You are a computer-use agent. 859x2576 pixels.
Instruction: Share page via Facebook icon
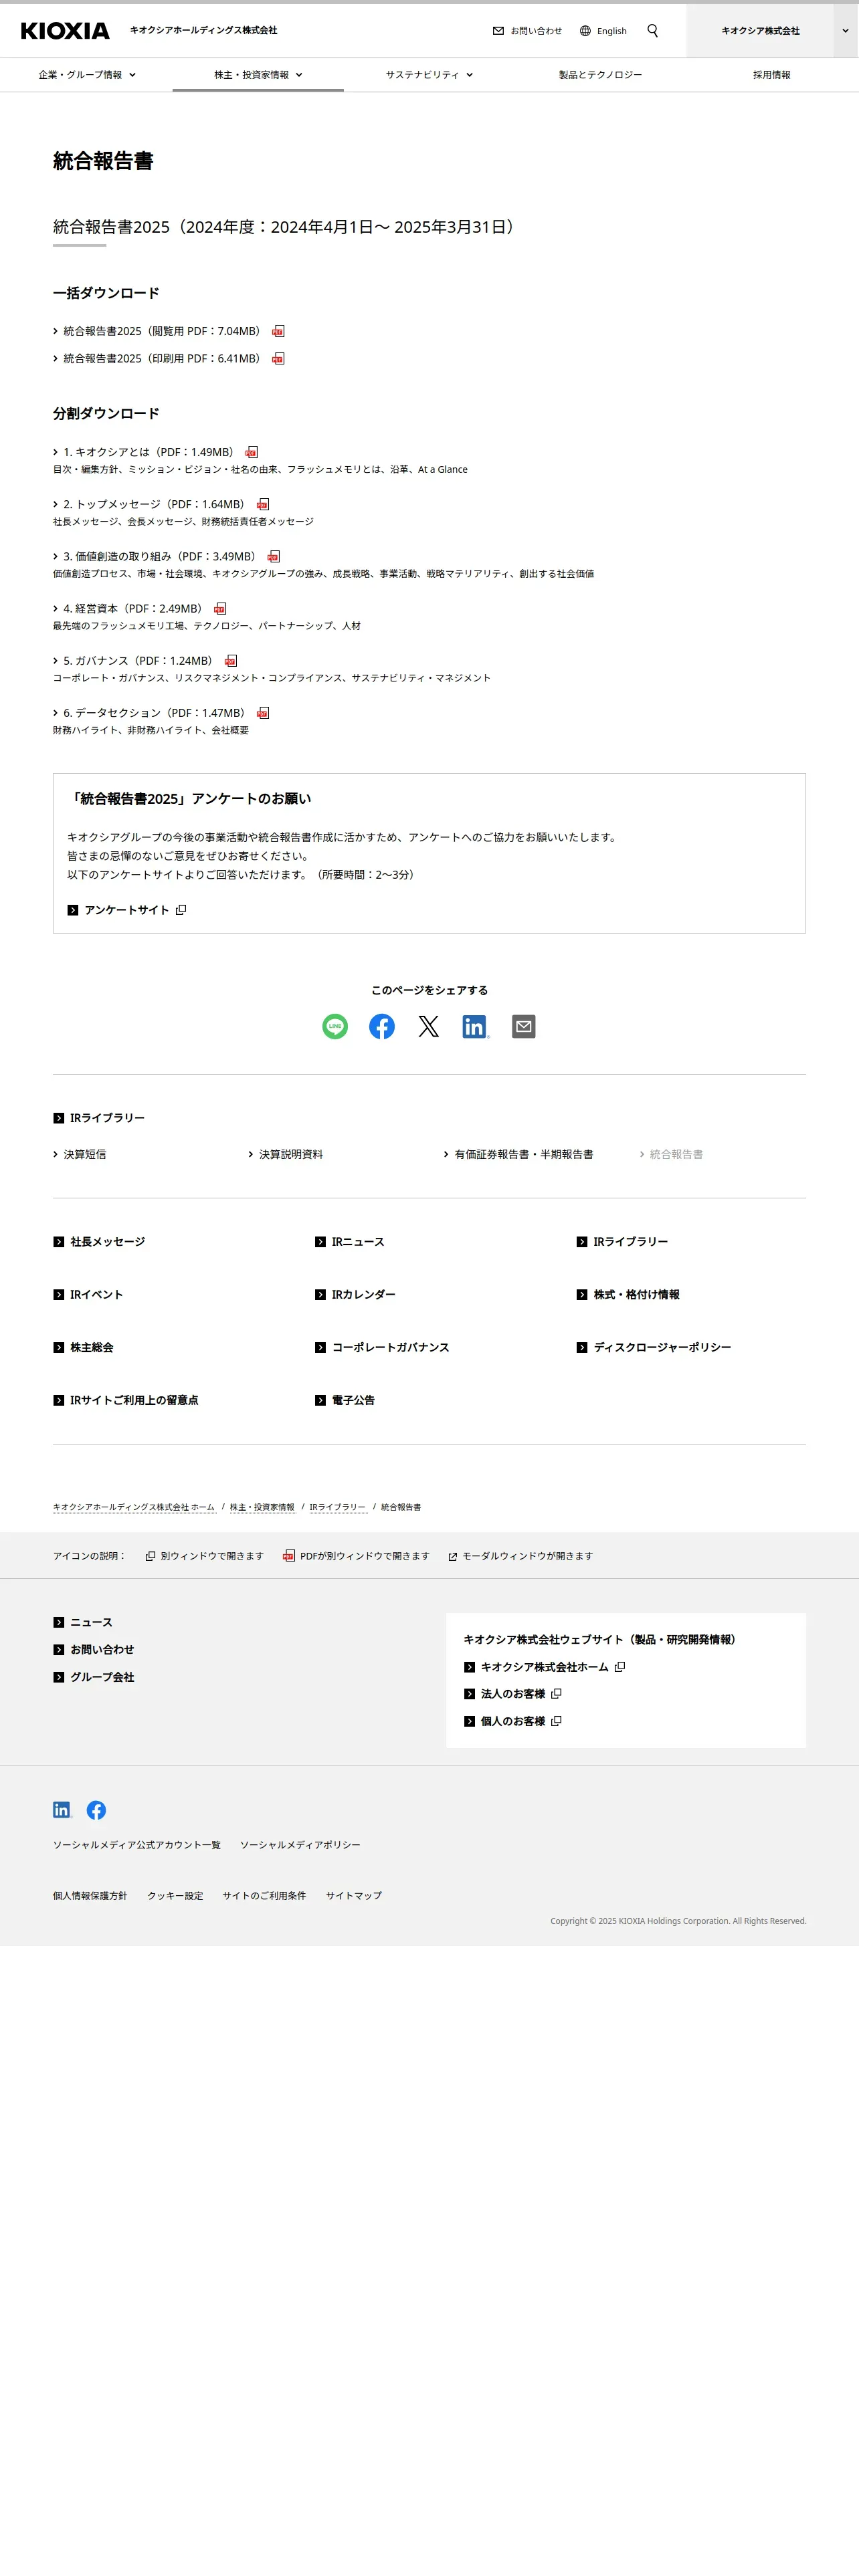382,1026
